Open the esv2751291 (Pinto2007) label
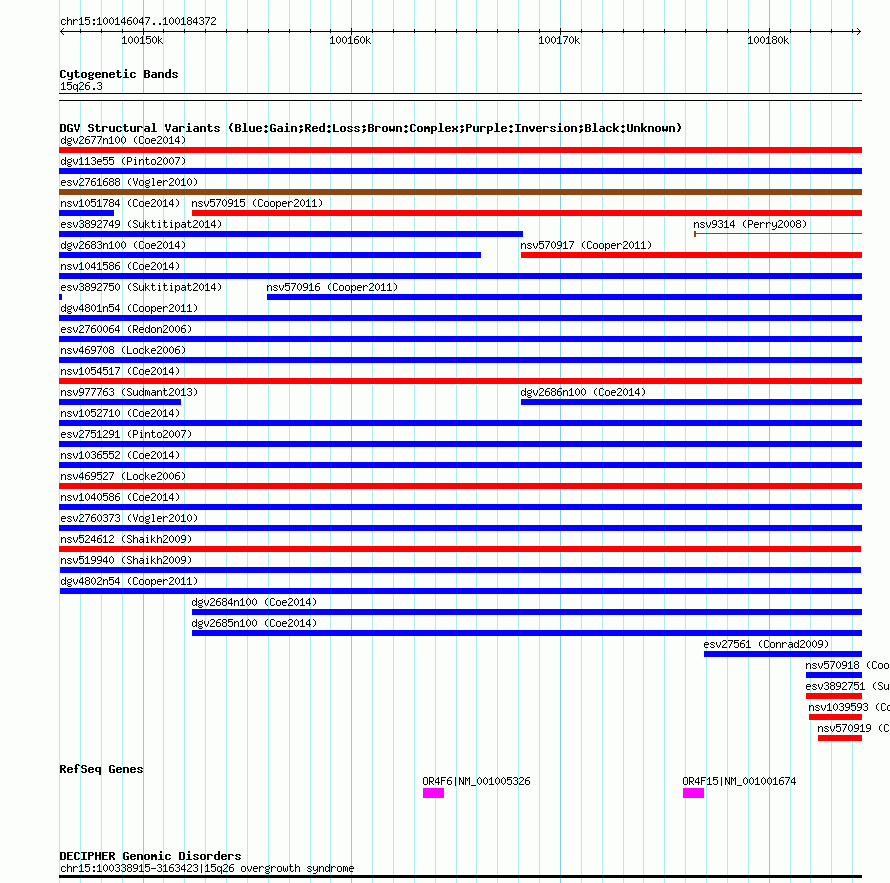 tap(126, 434)
